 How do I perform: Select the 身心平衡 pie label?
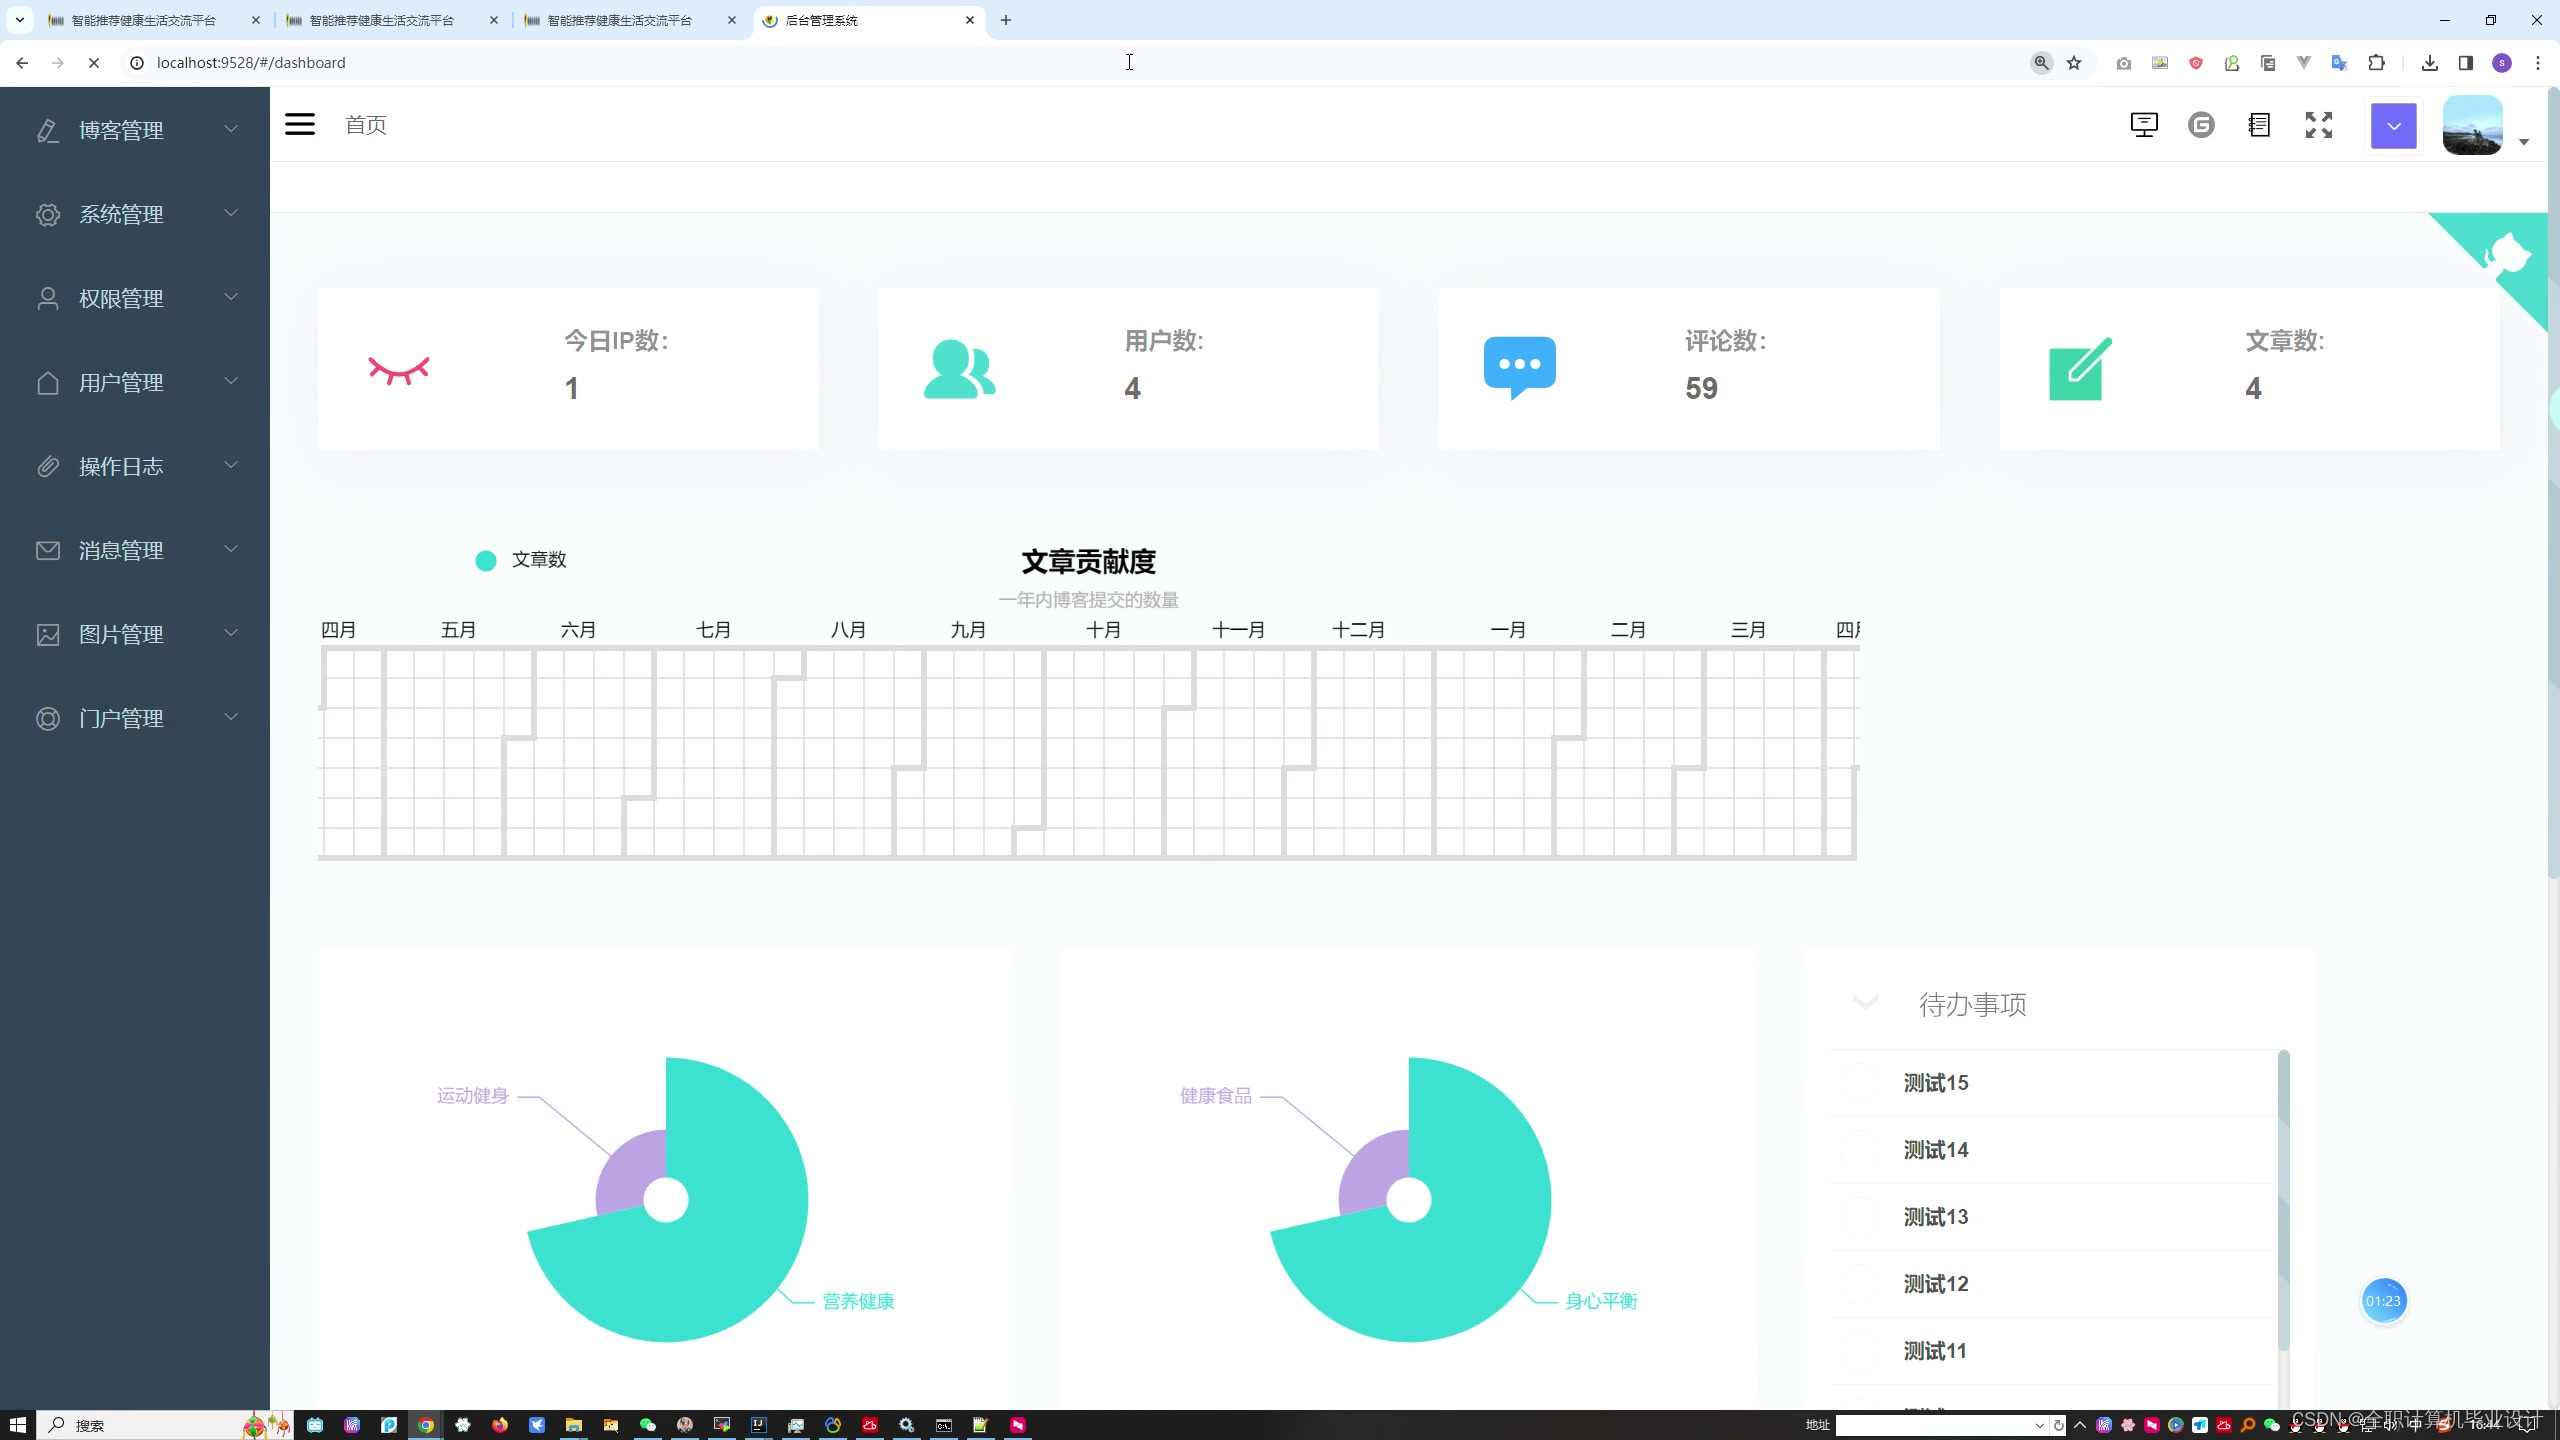tap(1601, 1301)
